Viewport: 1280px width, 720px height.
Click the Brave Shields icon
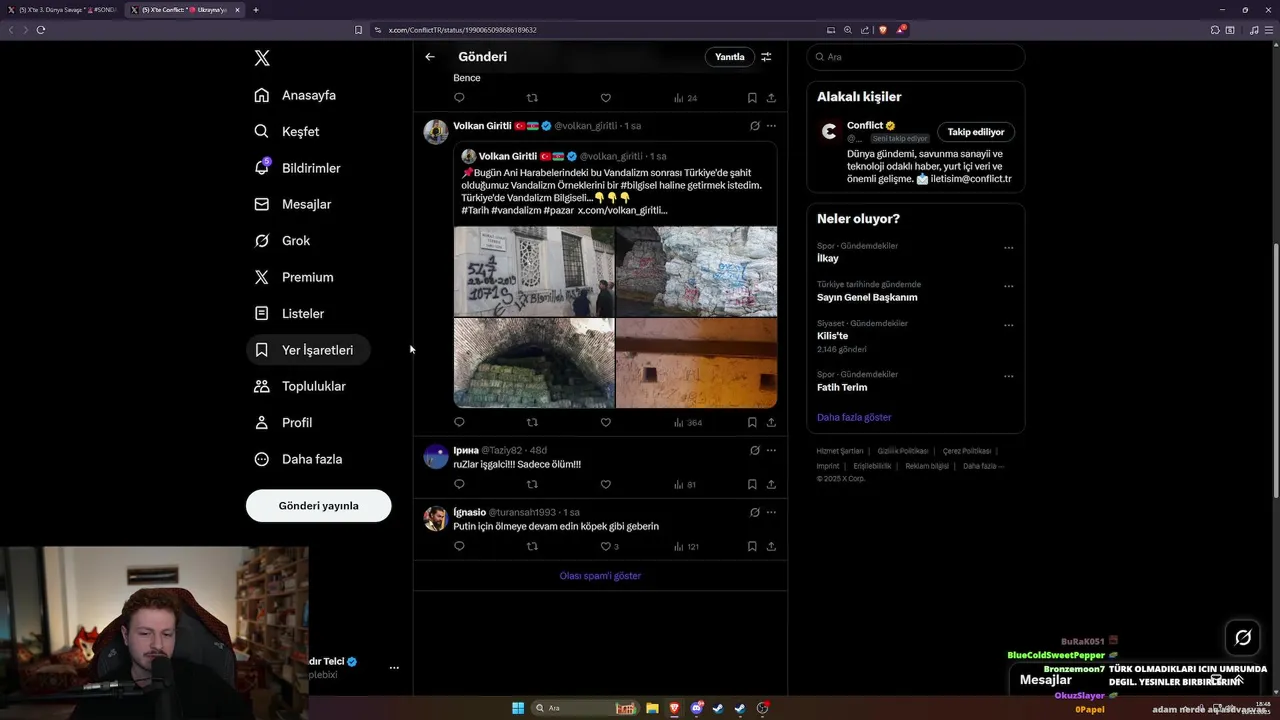[883, 30]
